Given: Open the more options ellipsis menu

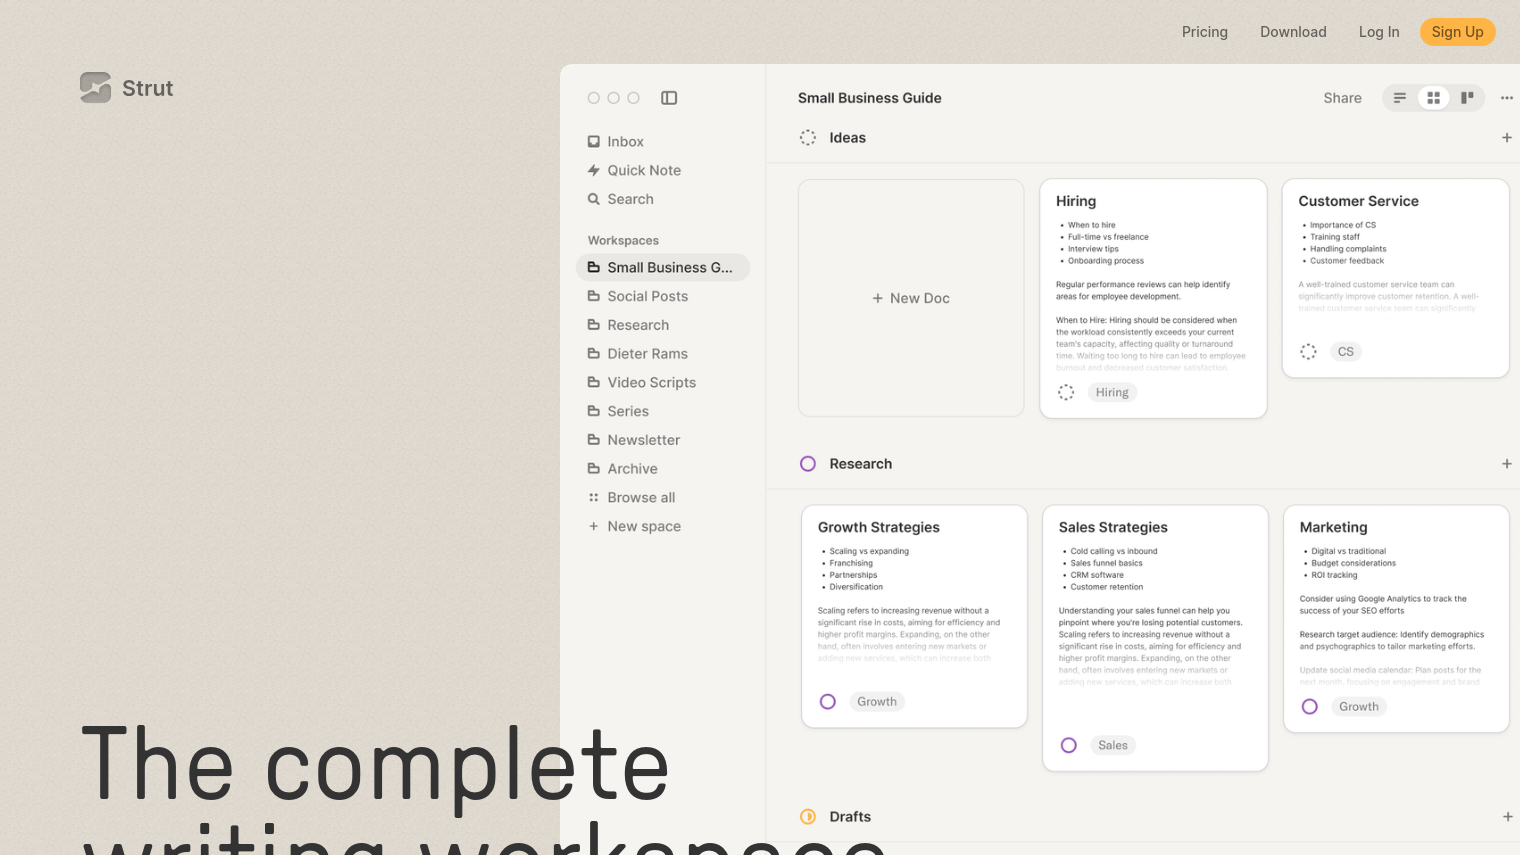Looking at the screenshot, I should (x=1507, y=98).
